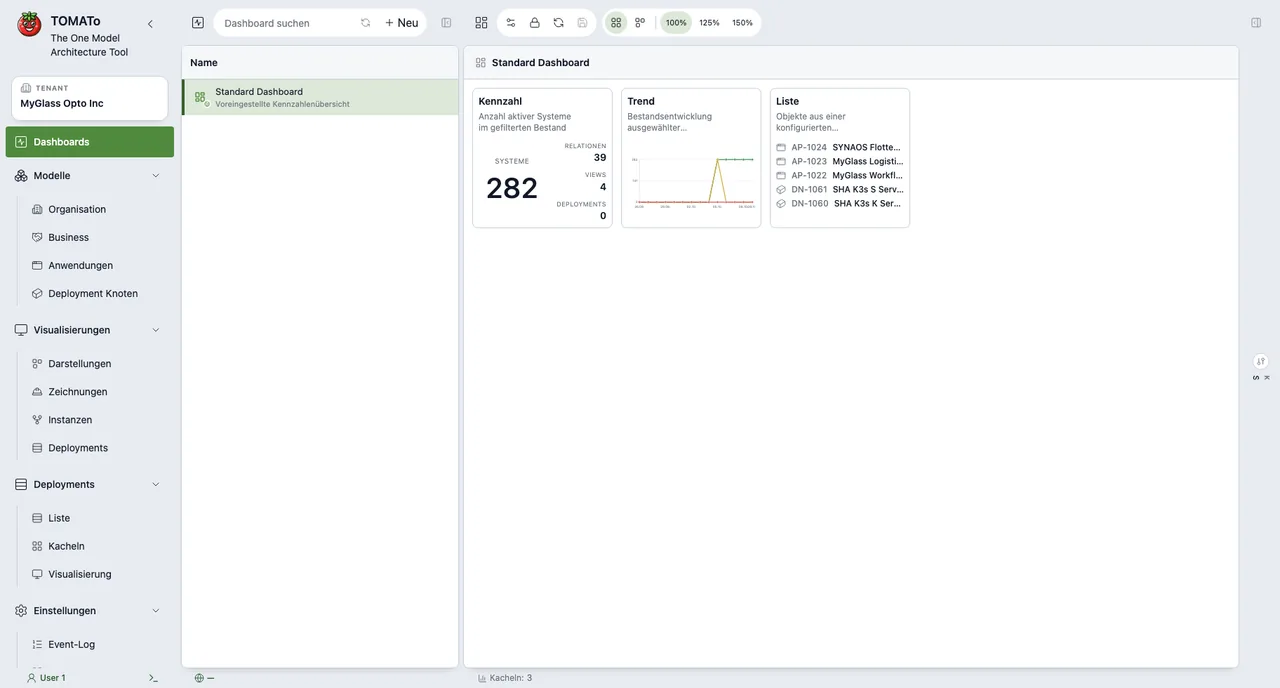This screenshot has width=1280, height=688.
Task: Open Instanzen in the sidebar
Action: tap(70, 420)
